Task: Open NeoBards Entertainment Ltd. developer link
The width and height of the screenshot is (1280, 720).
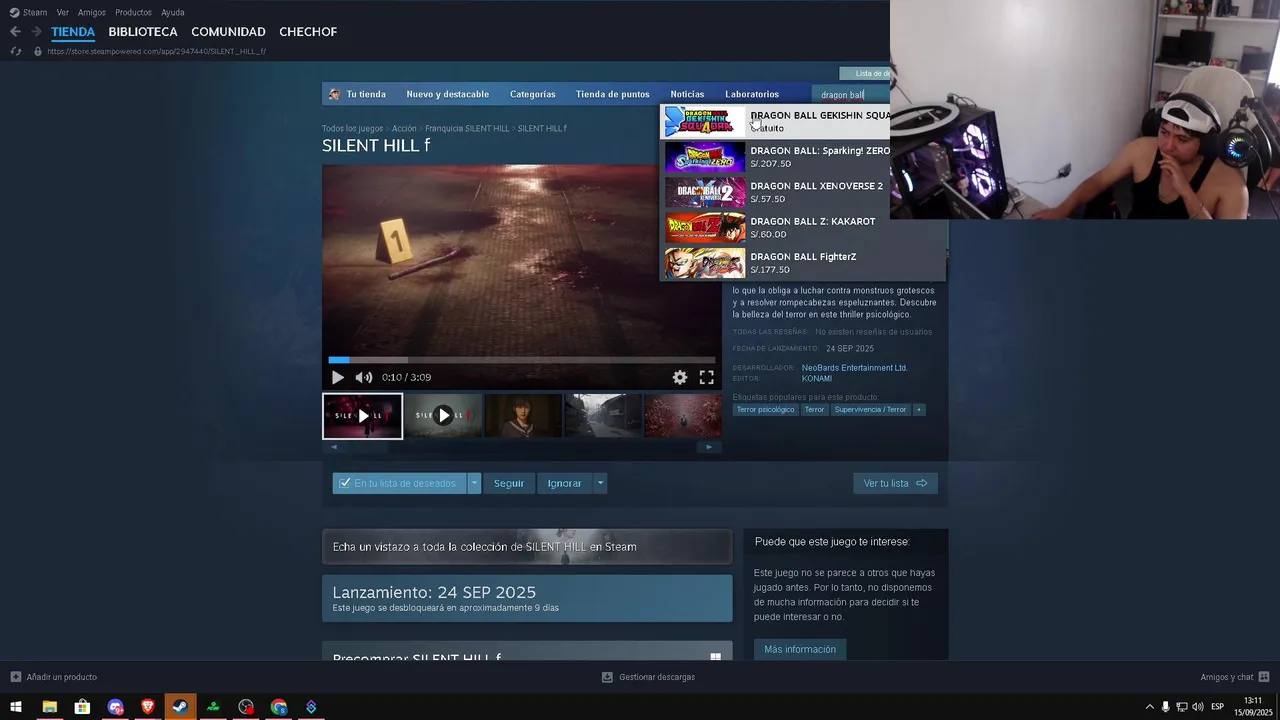Action: (x=854, y=368)
